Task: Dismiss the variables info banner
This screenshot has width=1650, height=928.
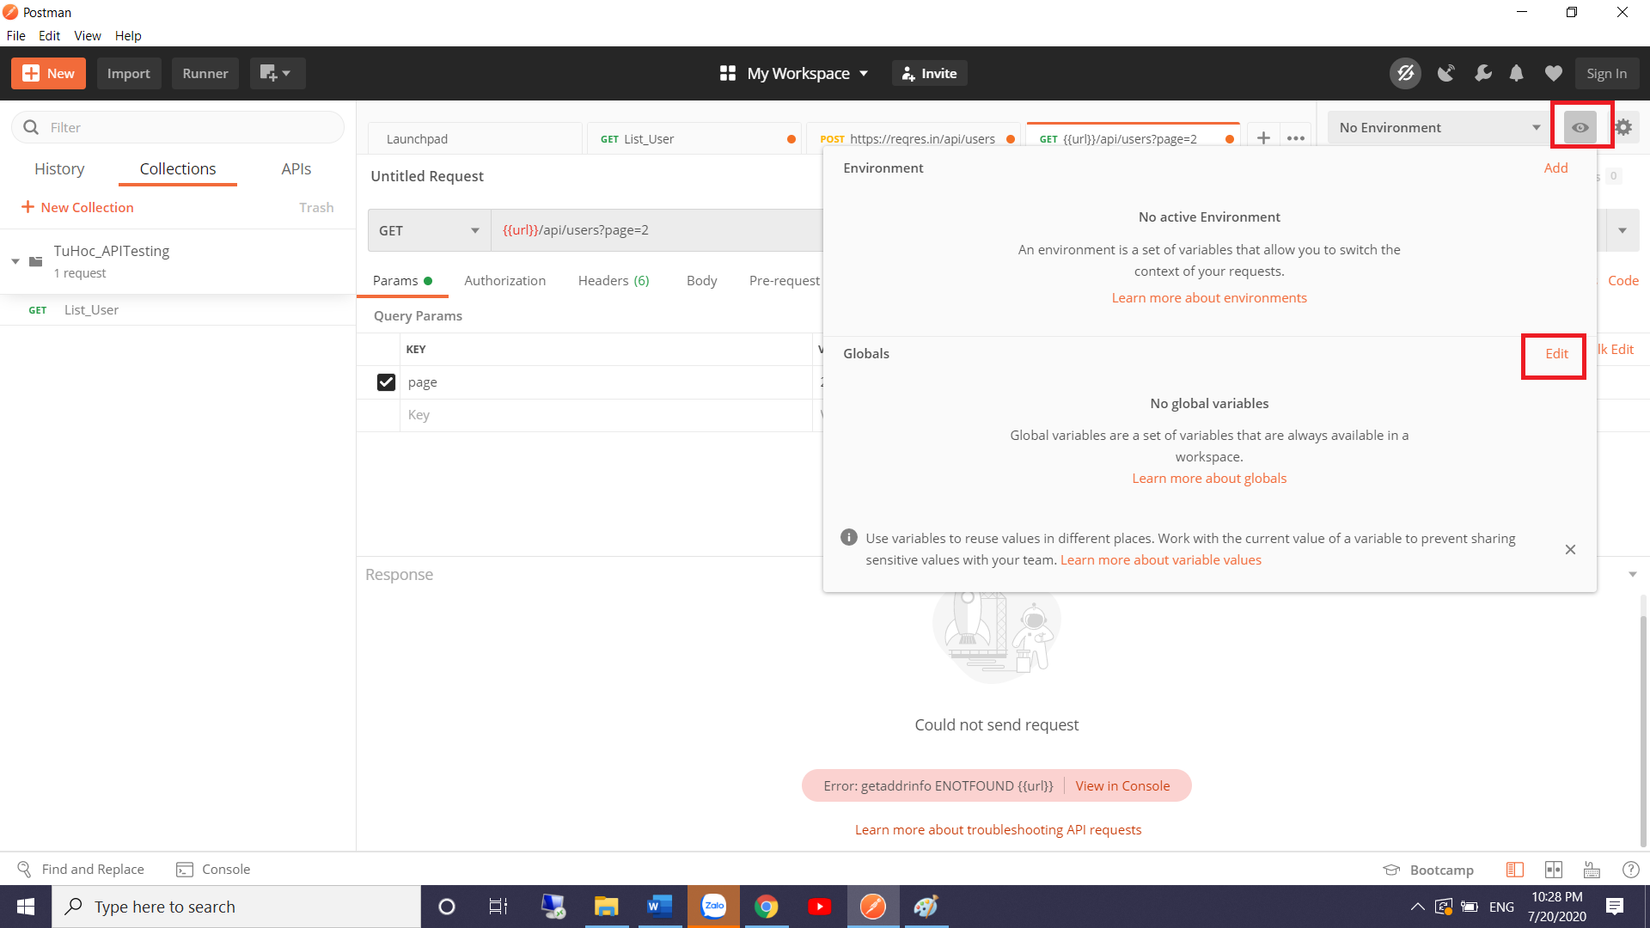Action: pyautogui.click(x=1570, y=549)
